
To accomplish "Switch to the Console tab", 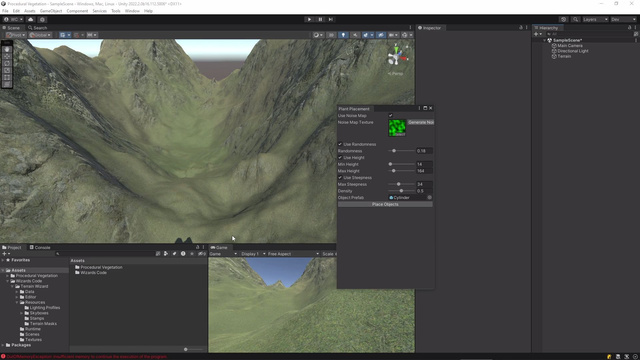I will pyautogui.click(x=40, y=247).
